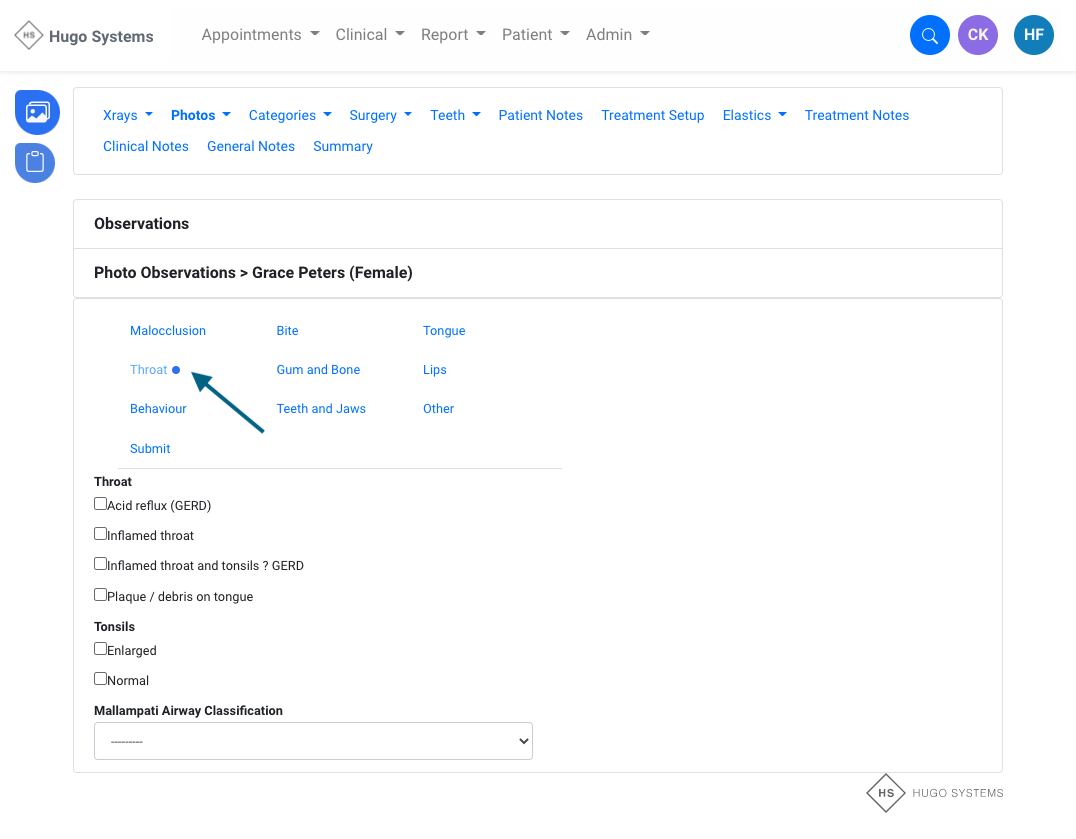
Task: Open the photo gallery sidebar icon
Action: [x=37, y=112]
